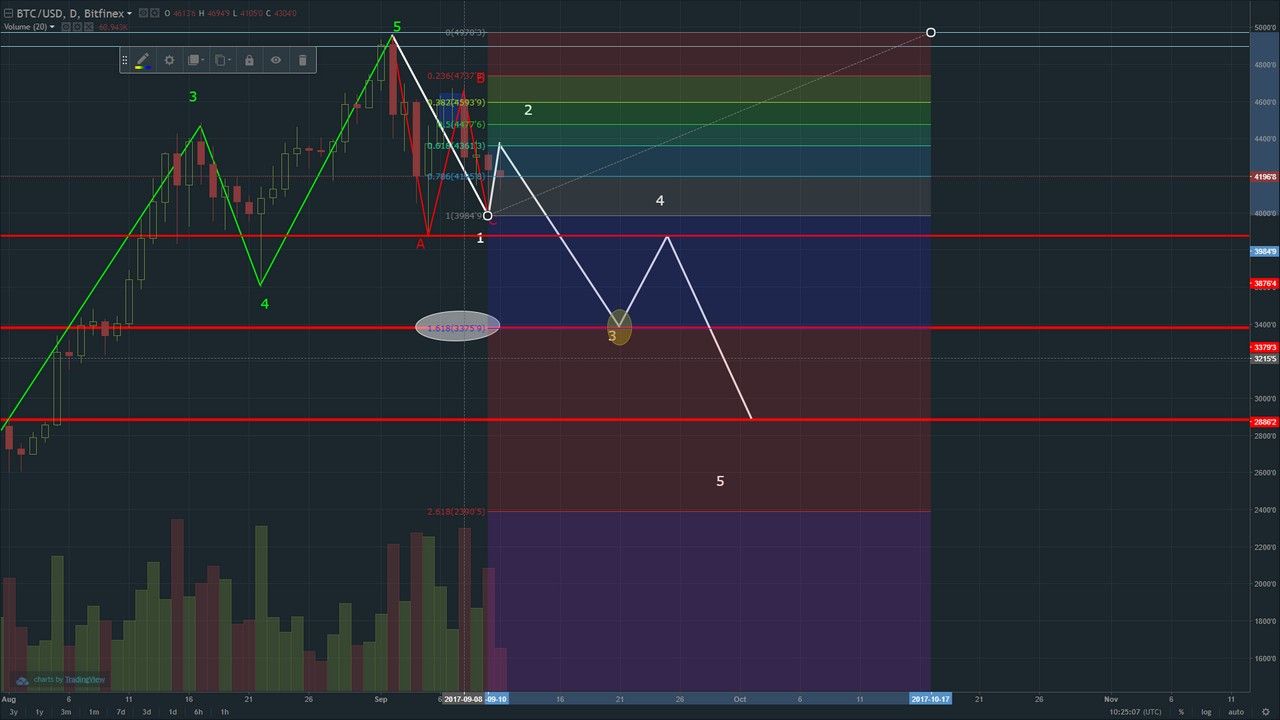Open the visual order layers dropdown
Image resolution: width=1280 pixels, height=720 pixels.
(196, 60)
